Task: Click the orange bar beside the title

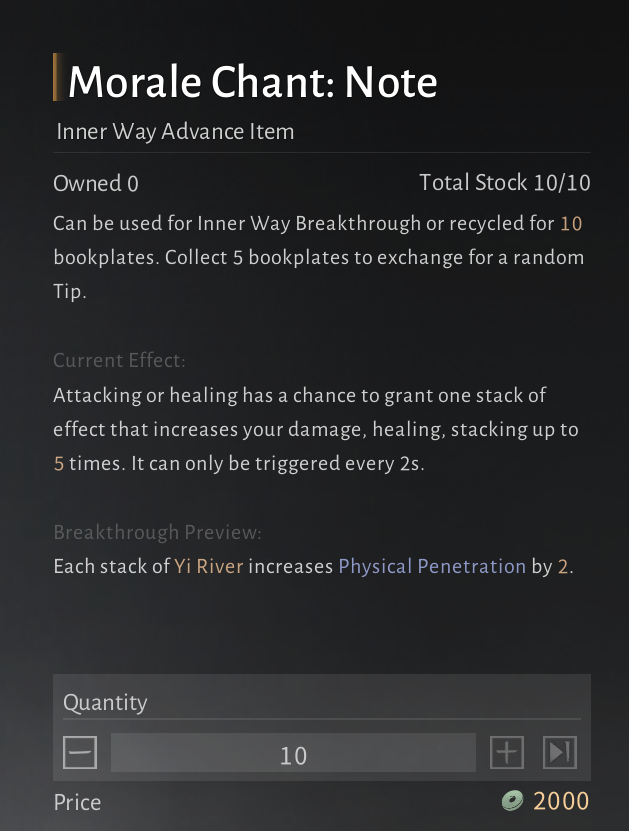Action: coord(56,79)
